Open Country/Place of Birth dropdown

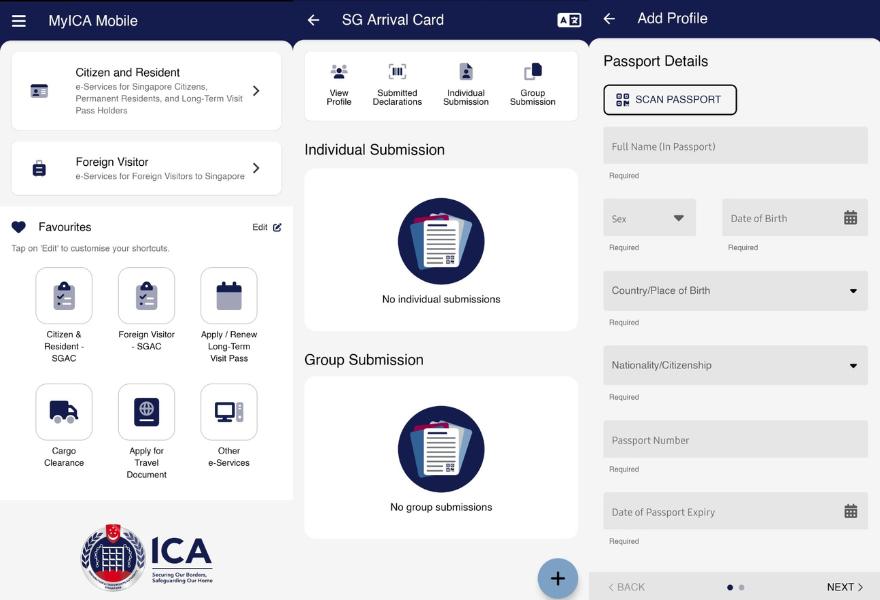(735, 291)
